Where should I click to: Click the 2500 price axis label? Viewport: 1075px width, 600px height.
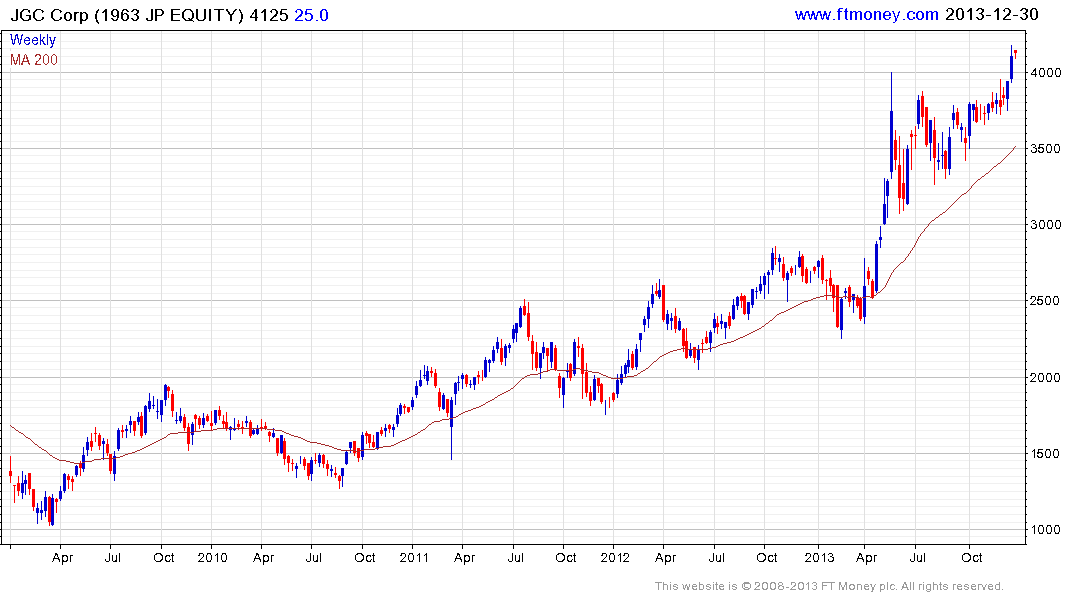click(1046, 301)
